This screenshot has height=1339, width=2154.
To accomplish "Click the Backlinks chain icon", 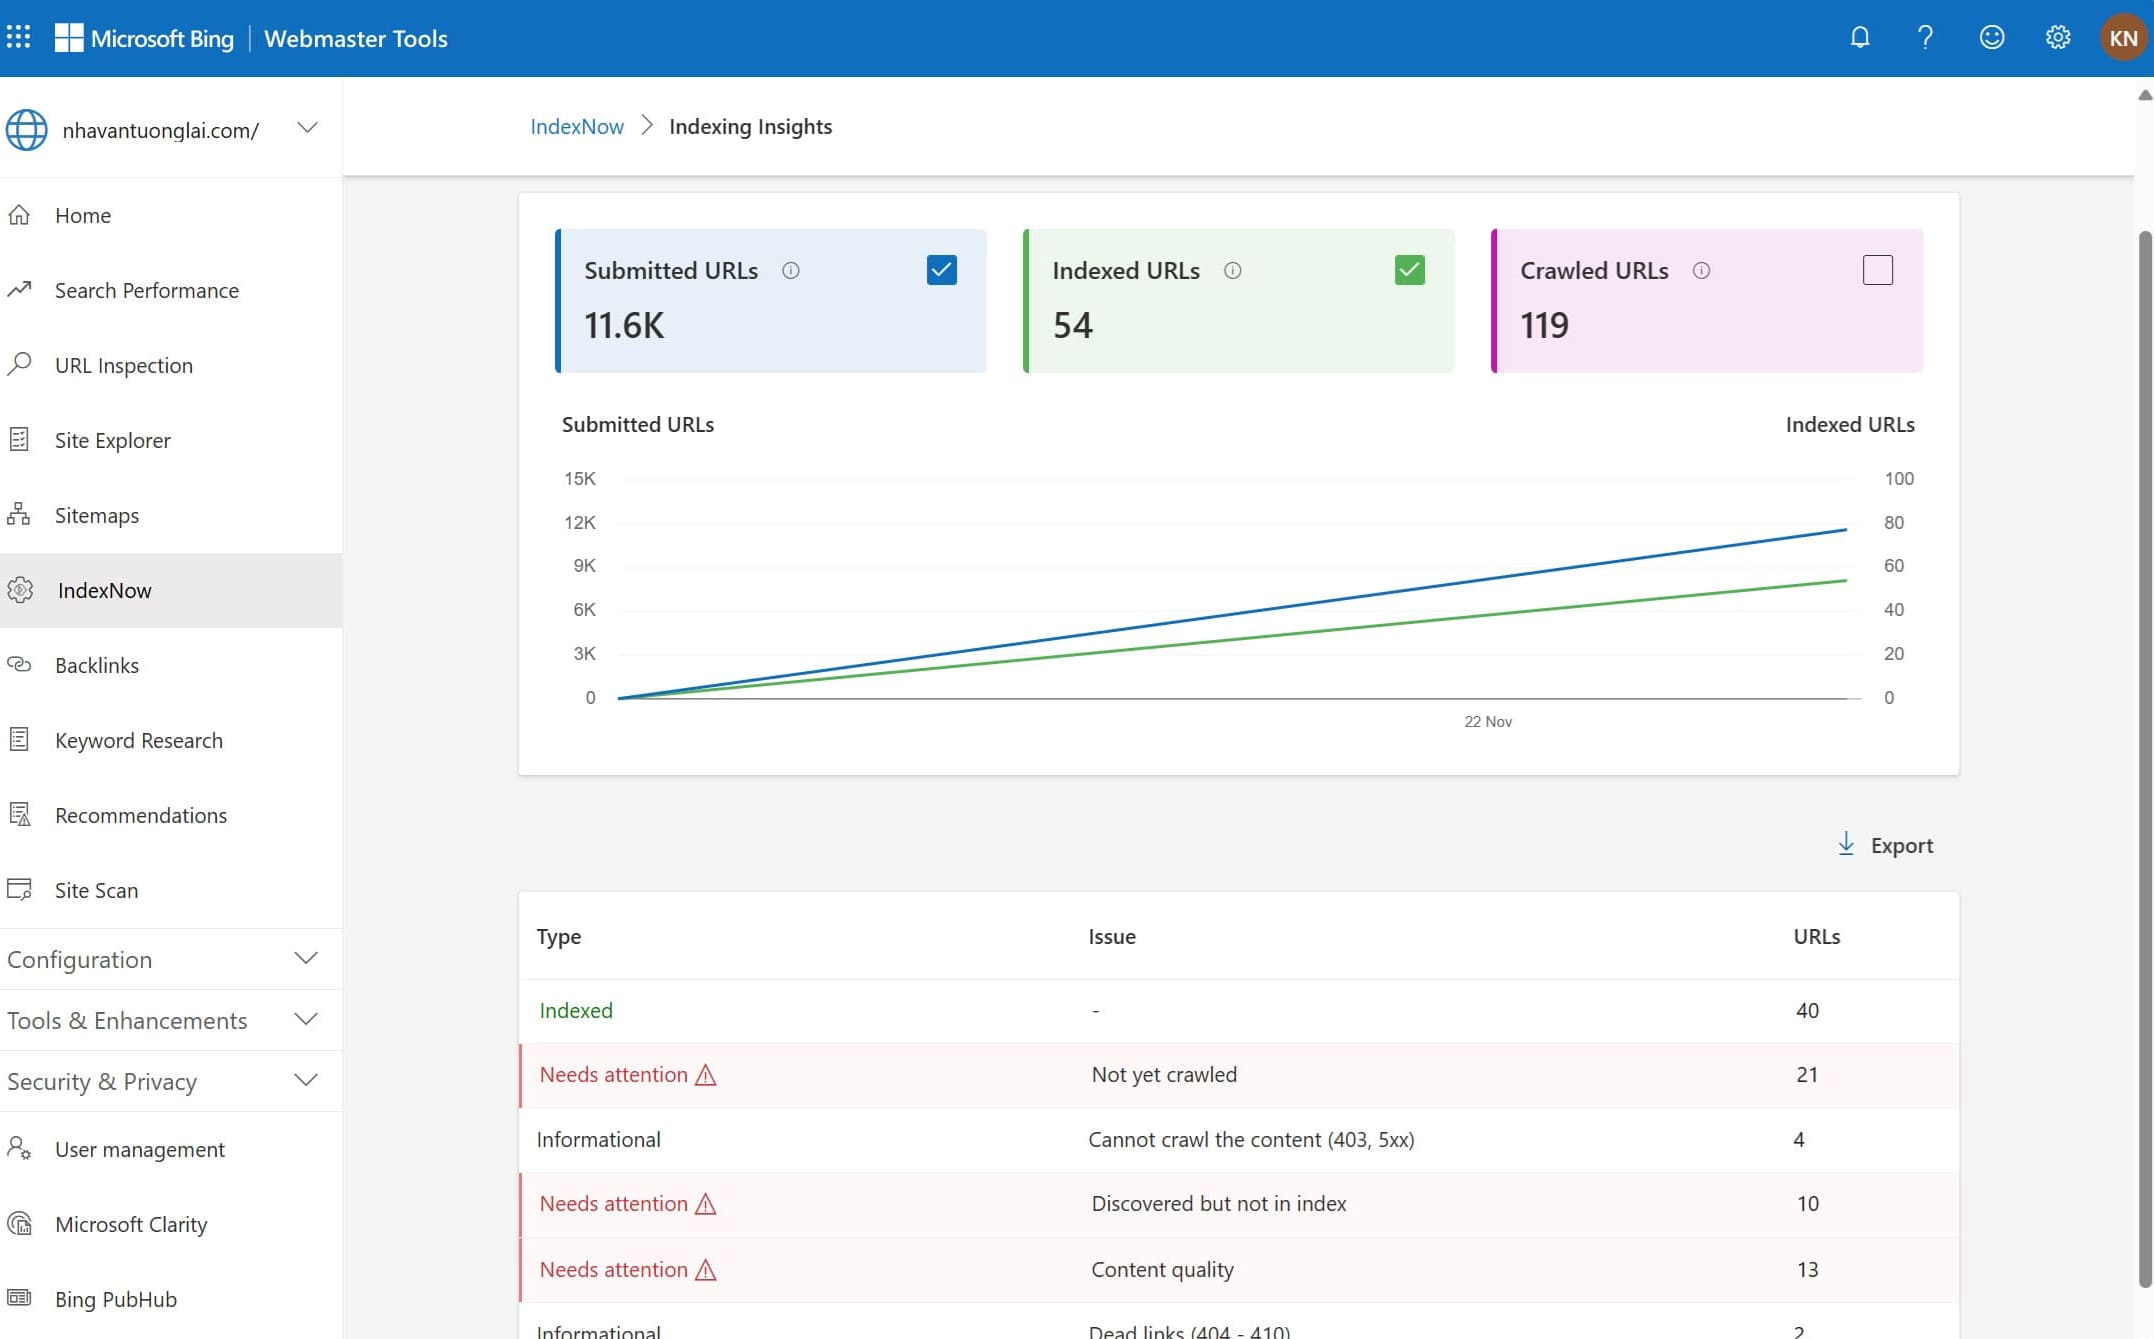I will [x=19, y=664].
